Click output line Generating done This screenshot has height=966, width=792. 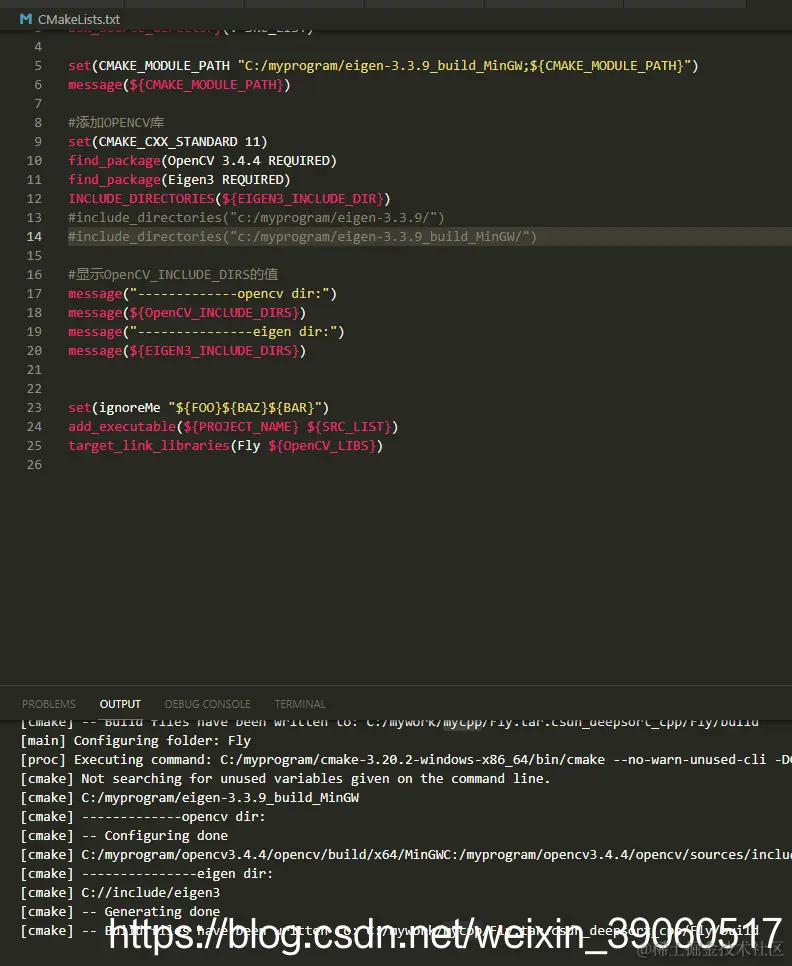point(120,912)
